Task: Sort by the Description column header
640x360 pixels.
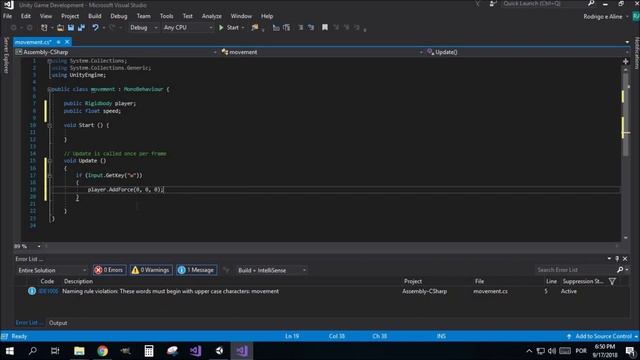Action: (x=78, y=281)
